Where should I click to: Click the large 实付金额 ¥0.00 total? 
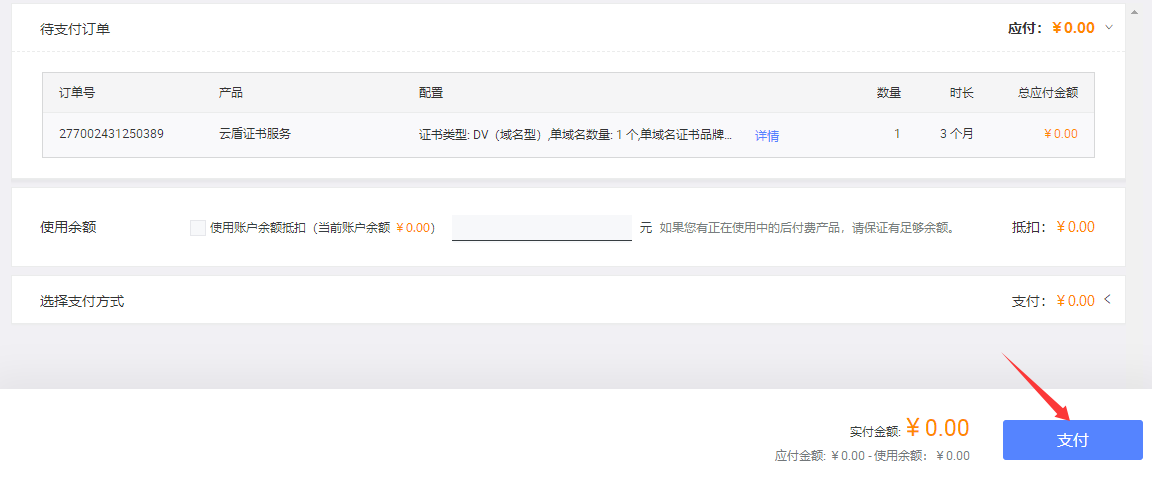[937, 429]
